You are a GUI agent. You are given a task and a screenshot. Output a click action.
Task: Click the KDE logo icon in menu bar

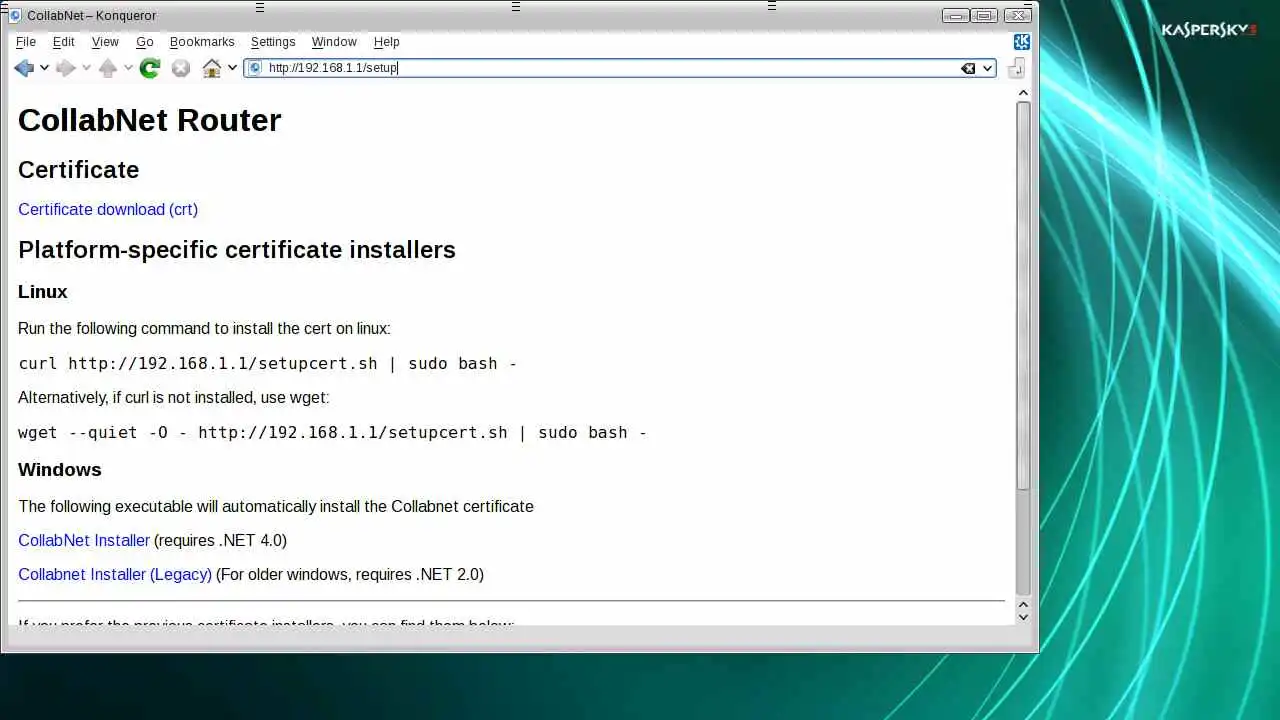[1021, 42]
